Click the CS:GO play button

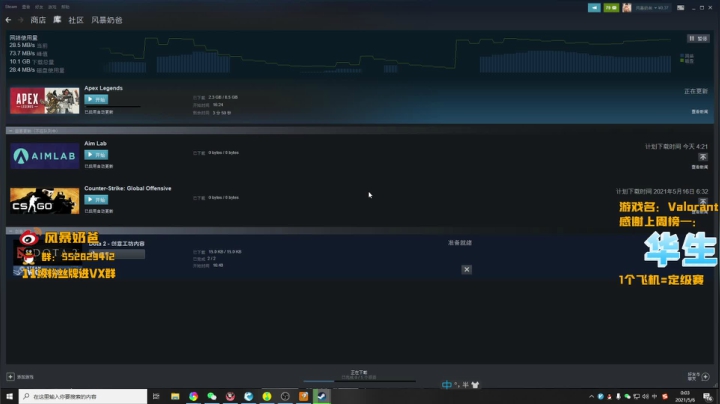tap(96, 199)
